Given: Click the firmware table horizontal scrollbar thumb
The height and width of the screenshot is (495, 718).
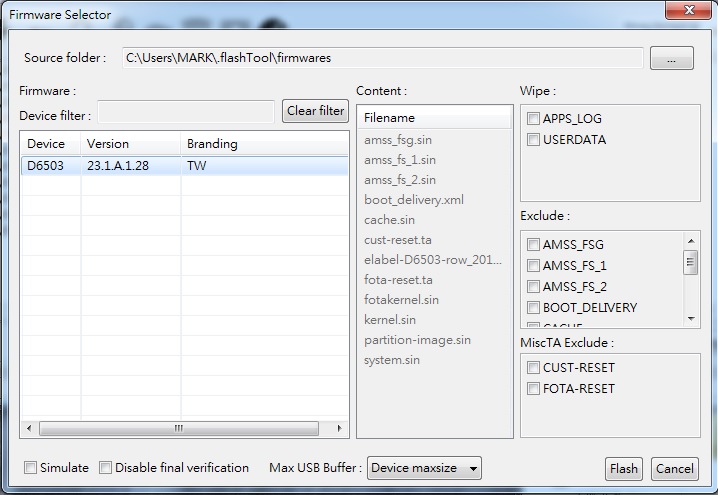Looking at the screenshot, I should (x=179, y=429).
